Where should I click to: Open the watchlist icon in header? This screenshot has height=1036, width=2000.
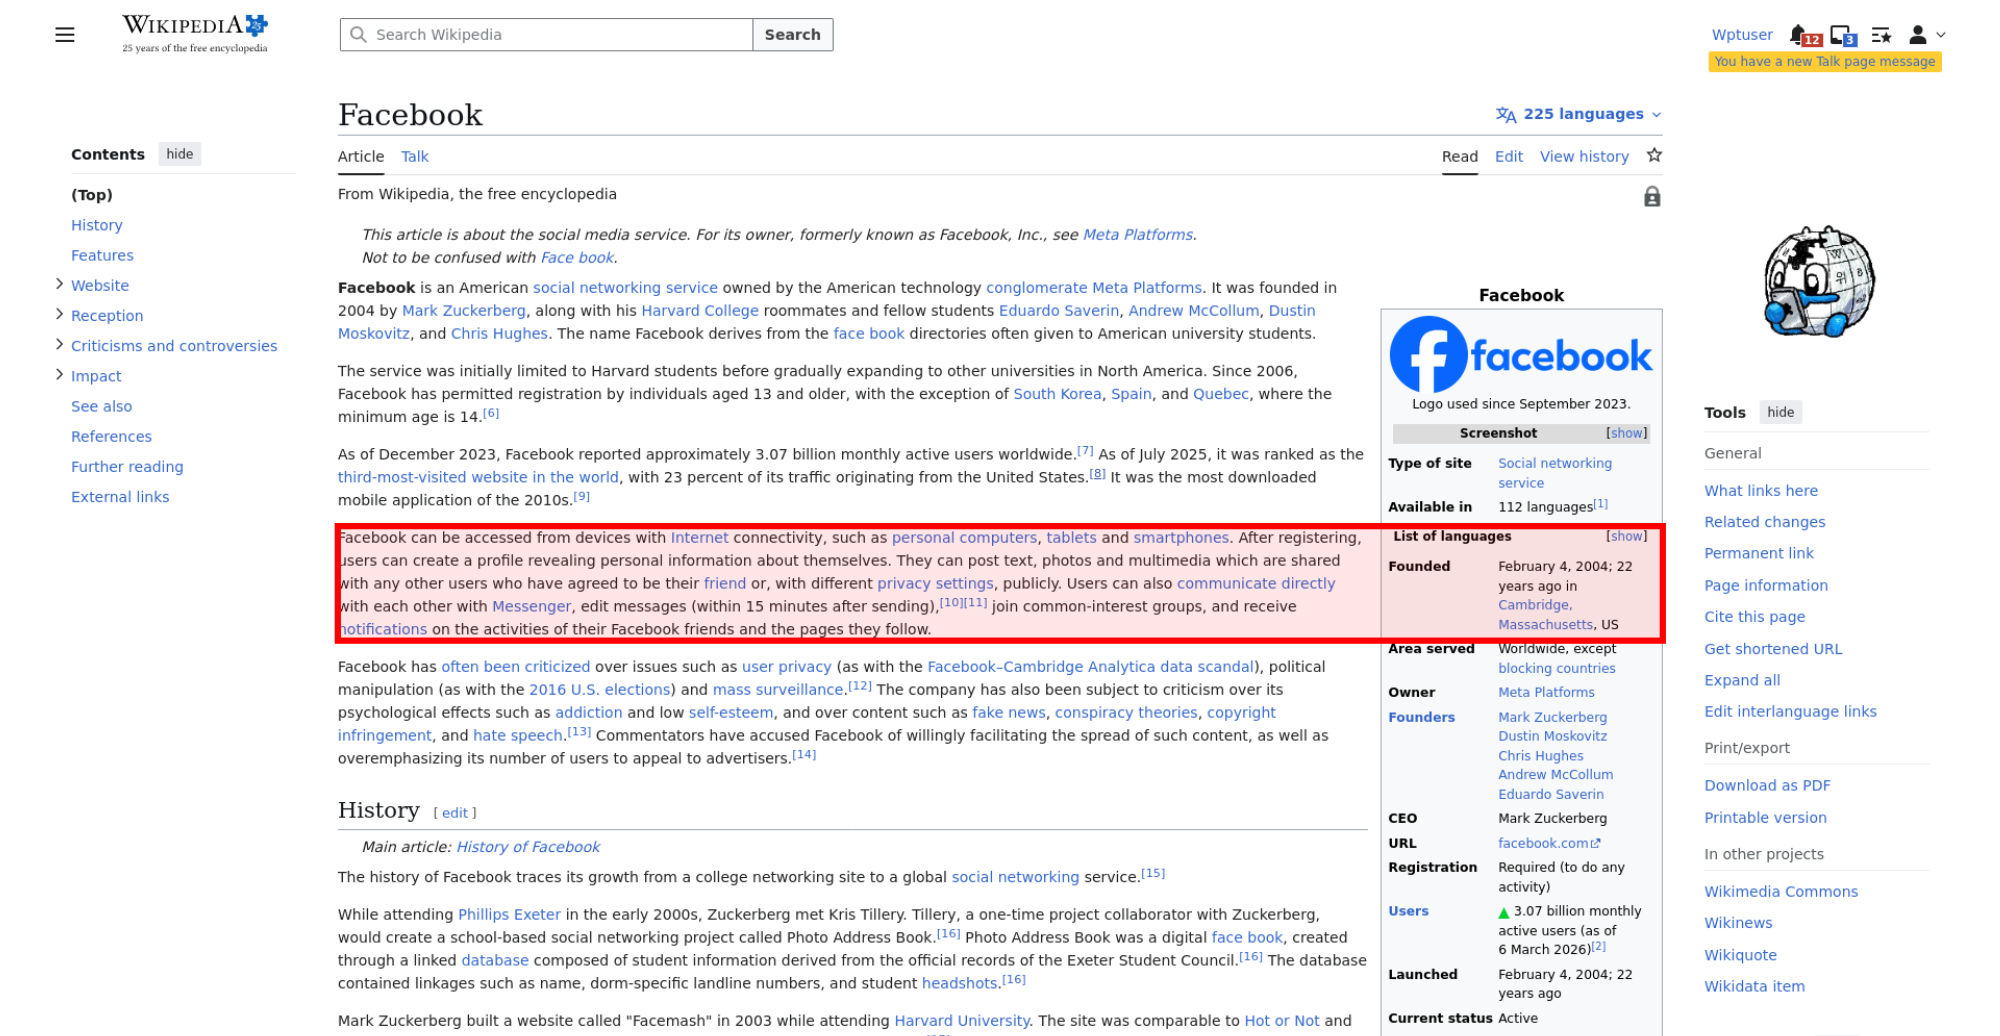(x=1881, y=35)
